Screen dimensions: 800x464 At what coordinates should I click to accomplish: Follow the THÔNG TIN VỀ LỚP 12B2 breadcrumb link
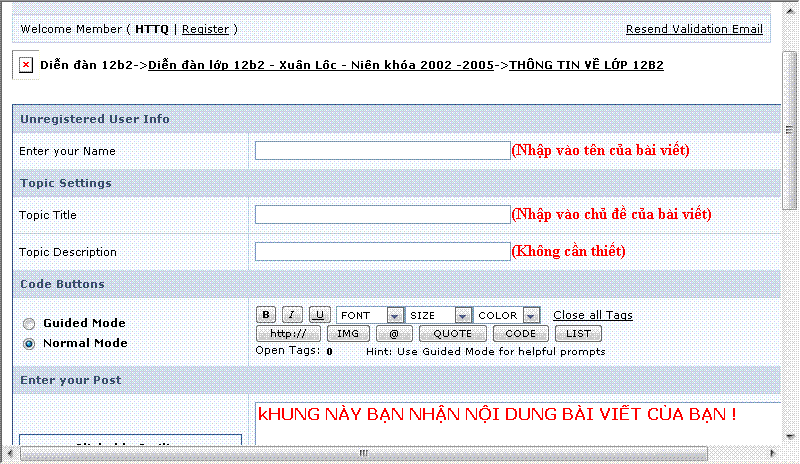tap(586, 65)
